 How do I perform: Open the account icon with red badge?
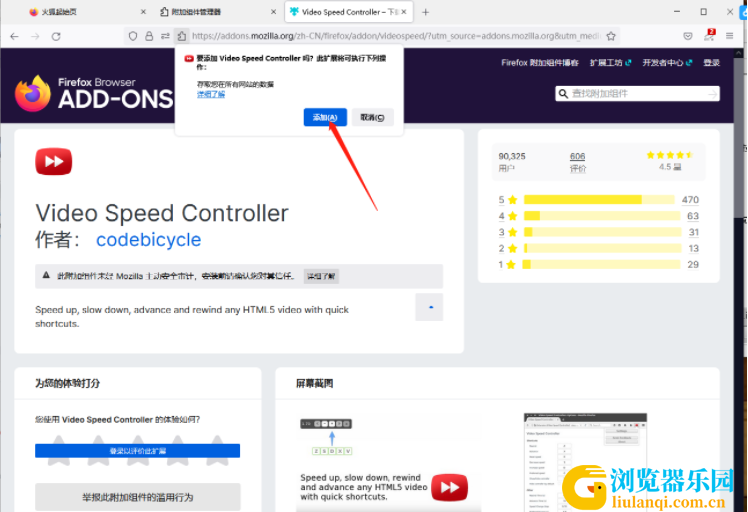pyautogui.click(x=709, y=35)
